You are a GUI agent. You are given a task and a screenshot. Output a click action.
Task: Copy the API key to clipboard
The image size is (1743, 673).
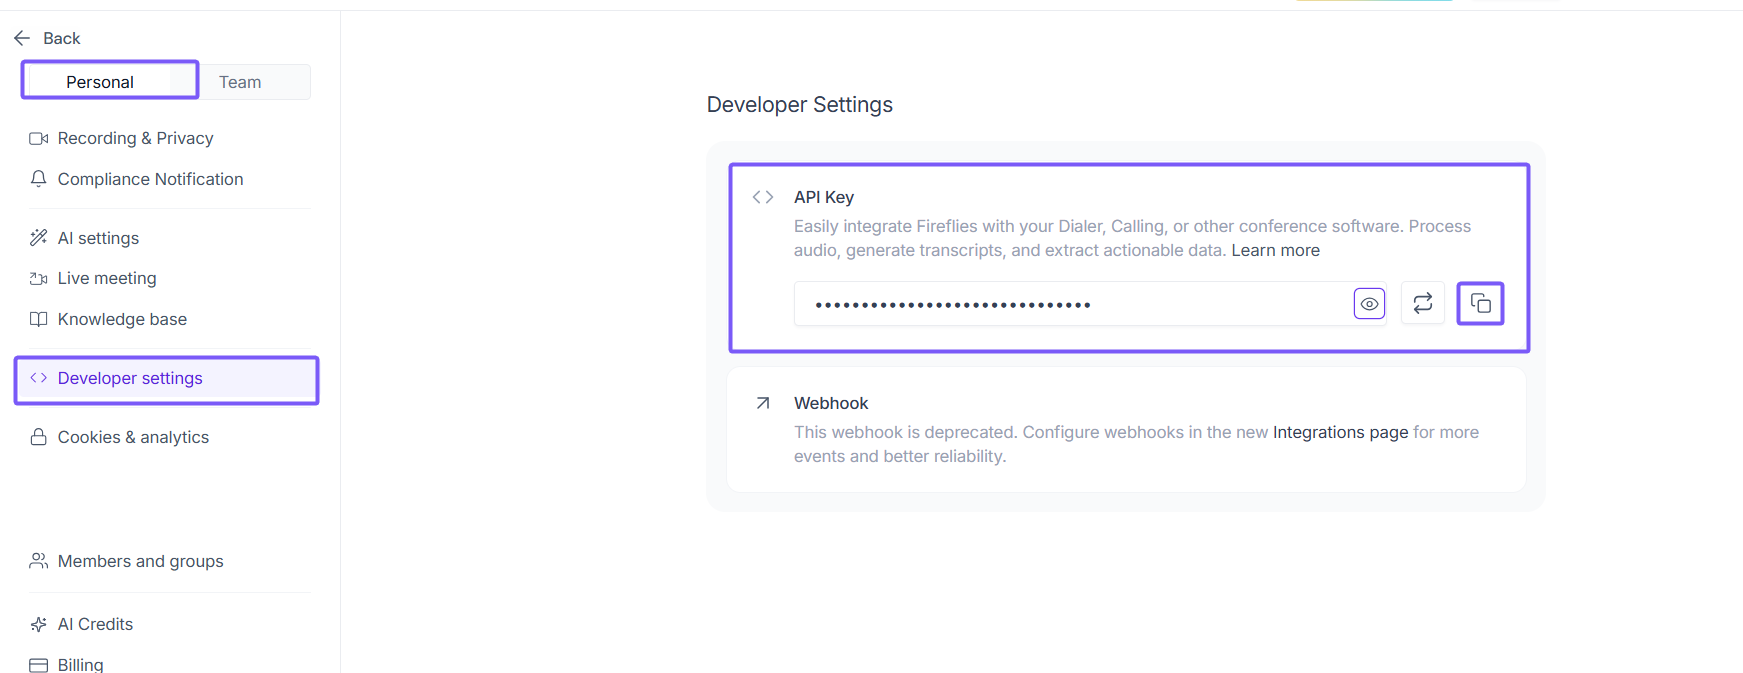[x=1480, y=304]
